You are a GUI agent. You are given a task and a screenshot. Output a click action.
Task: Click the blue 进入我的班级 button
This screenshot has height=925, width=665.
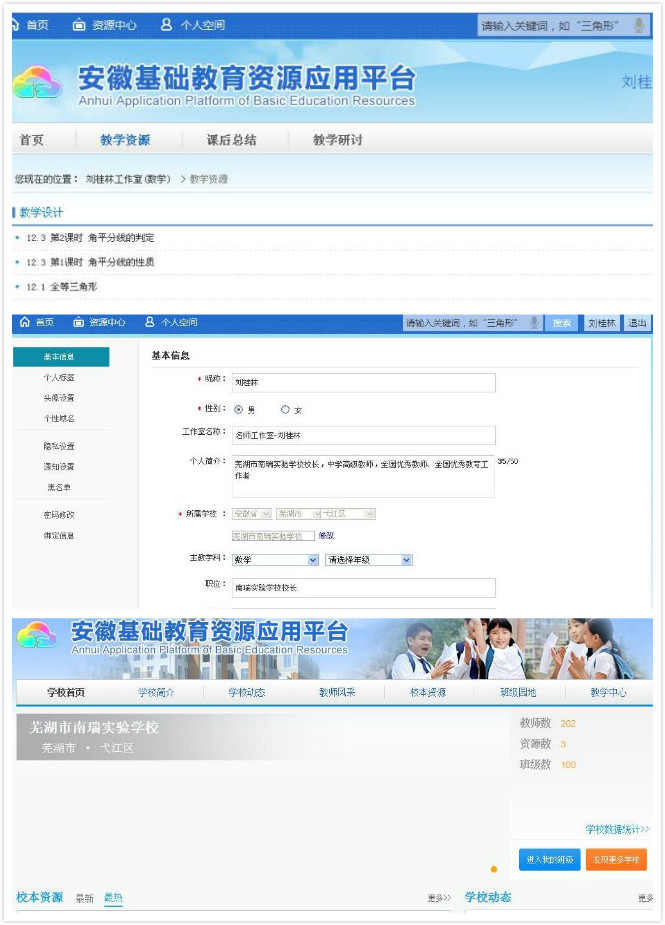tap(549, 860)
